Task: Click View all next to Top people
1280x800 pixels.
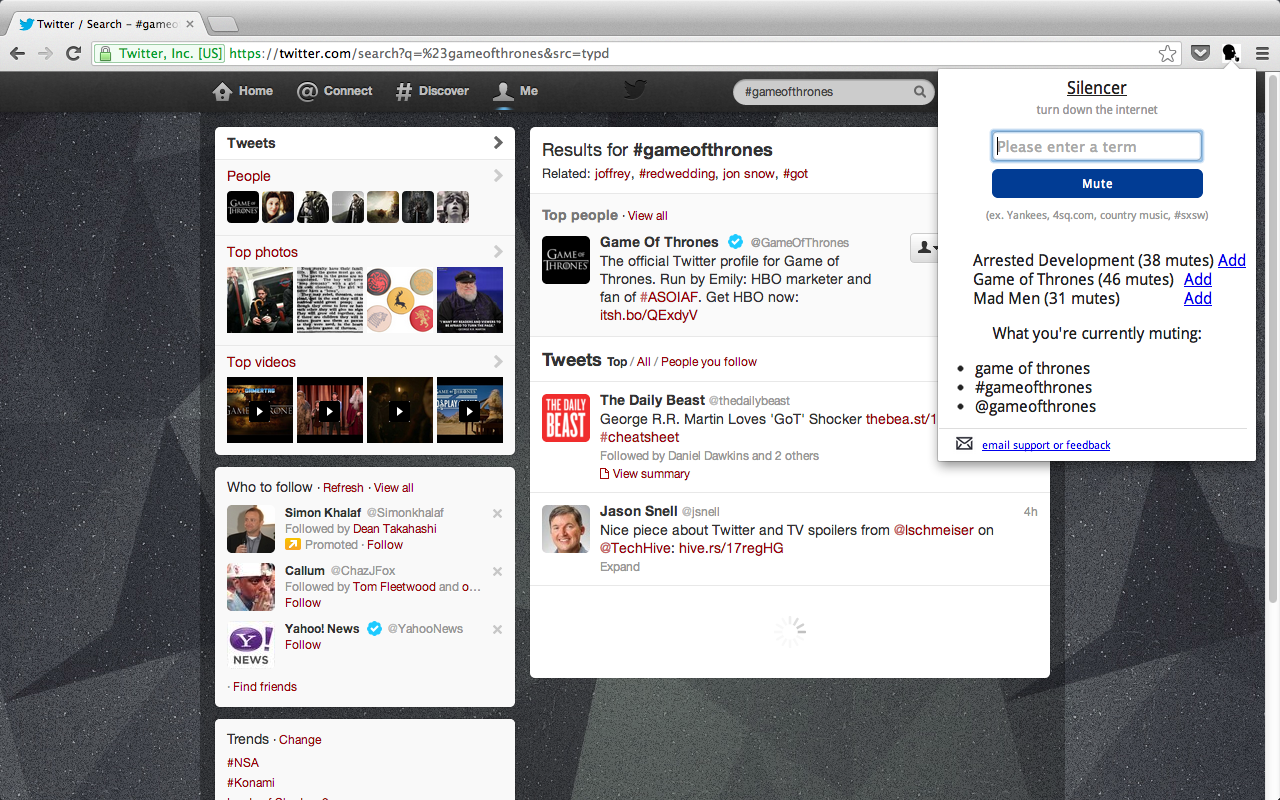Action: (x=648, y=216)
